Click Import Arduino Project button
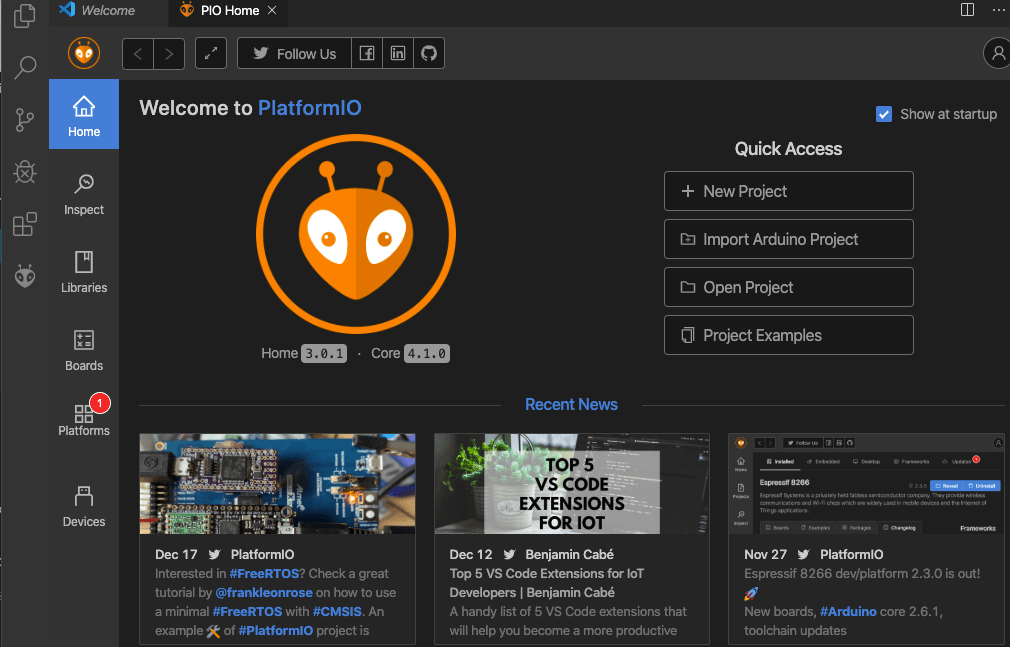1010x647 pixels. 788,239
